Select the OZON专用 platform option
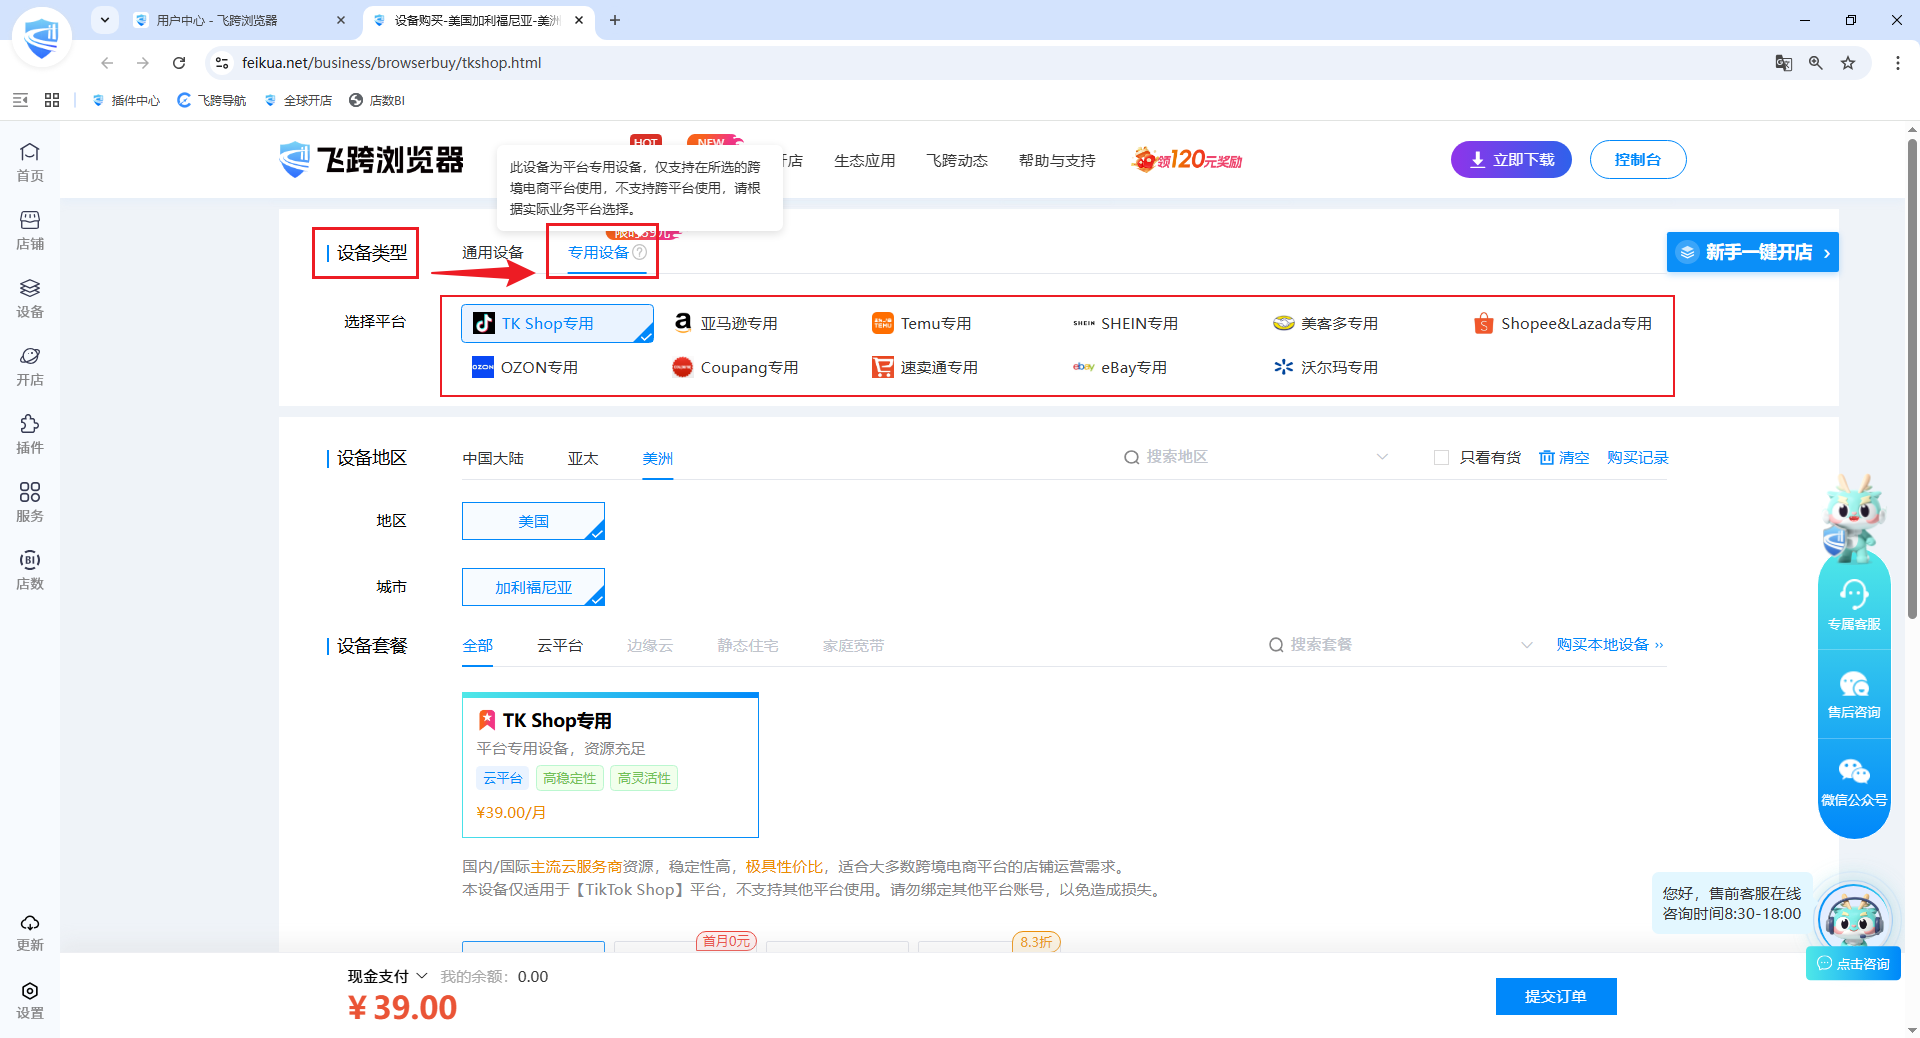 click(x=525, y=367)
